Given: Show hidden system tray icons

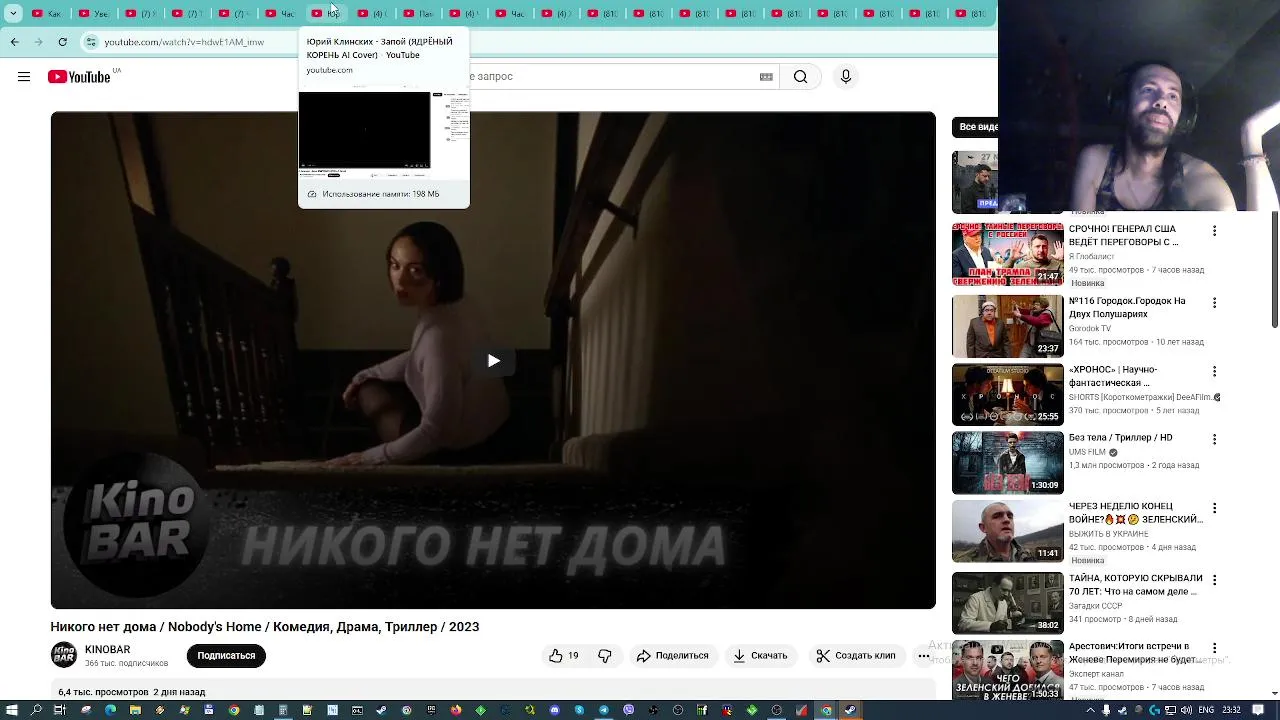Looking at the screenshot, I should coord(1090,710).
